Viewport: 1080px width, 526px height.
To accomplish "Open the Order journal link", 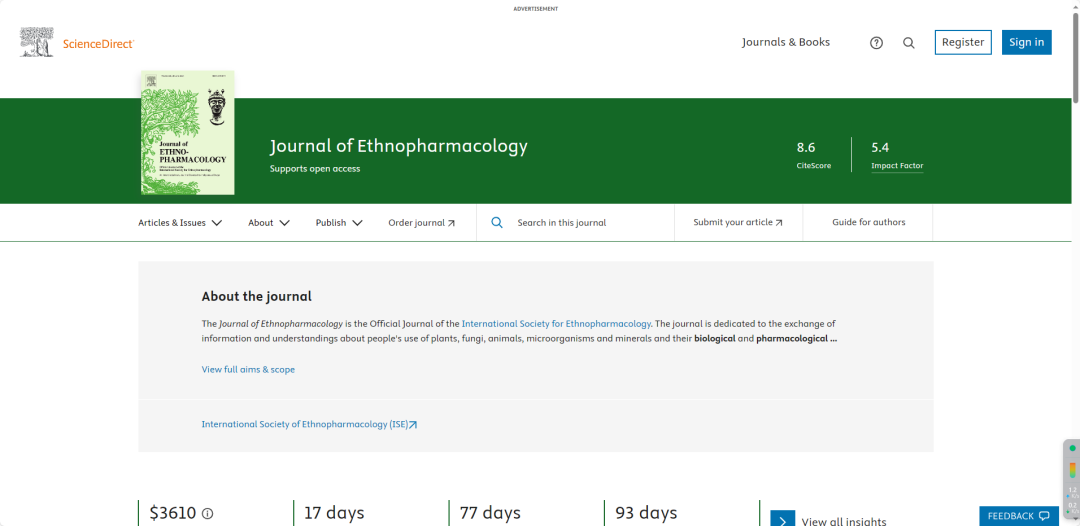I will [x=422, y=222].
